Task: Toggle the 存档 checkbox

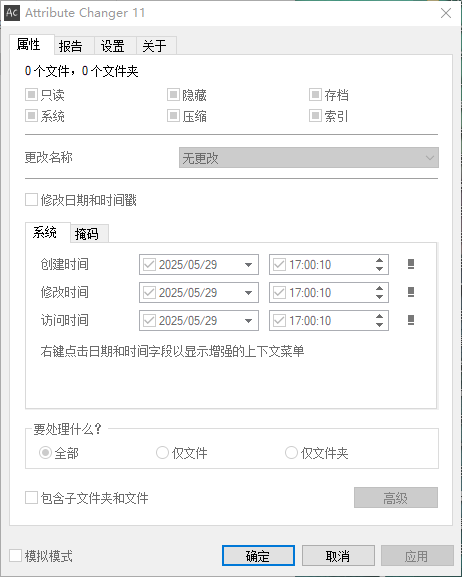Action: click(315, 95)
